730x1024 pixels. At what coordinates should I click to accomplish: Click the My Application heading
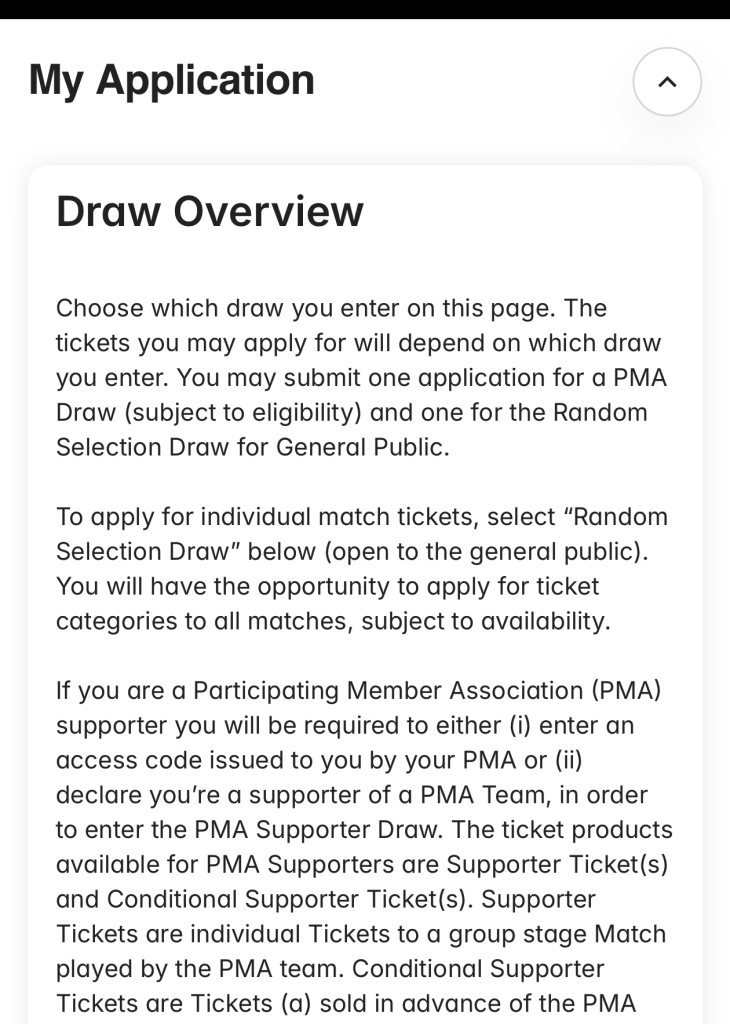coord(171,80)
